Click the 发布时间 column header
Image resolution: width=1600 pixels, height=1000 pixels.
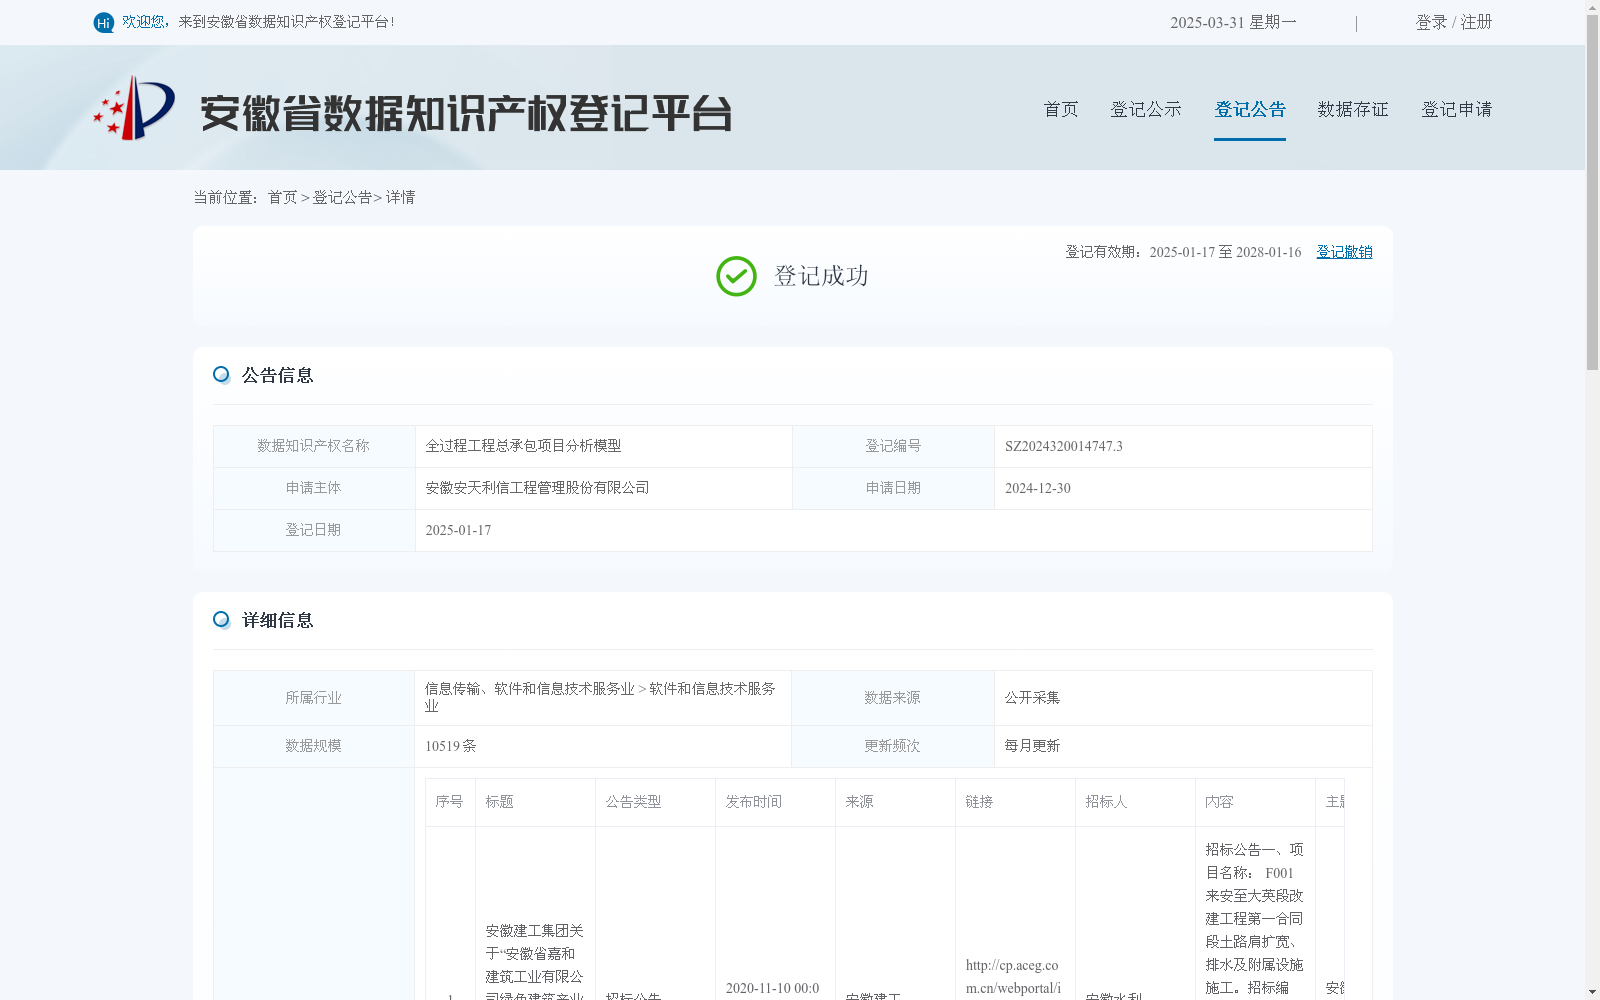775,802
